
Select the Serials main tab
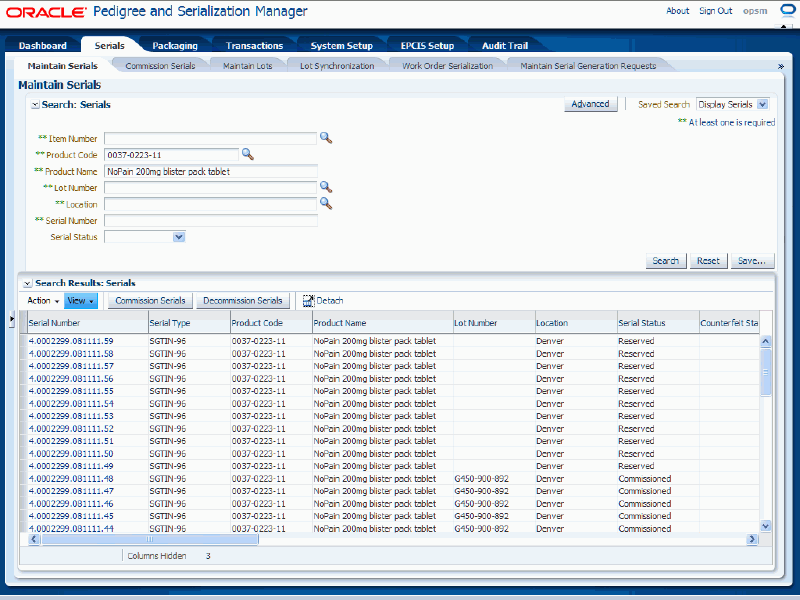[109, 45]
